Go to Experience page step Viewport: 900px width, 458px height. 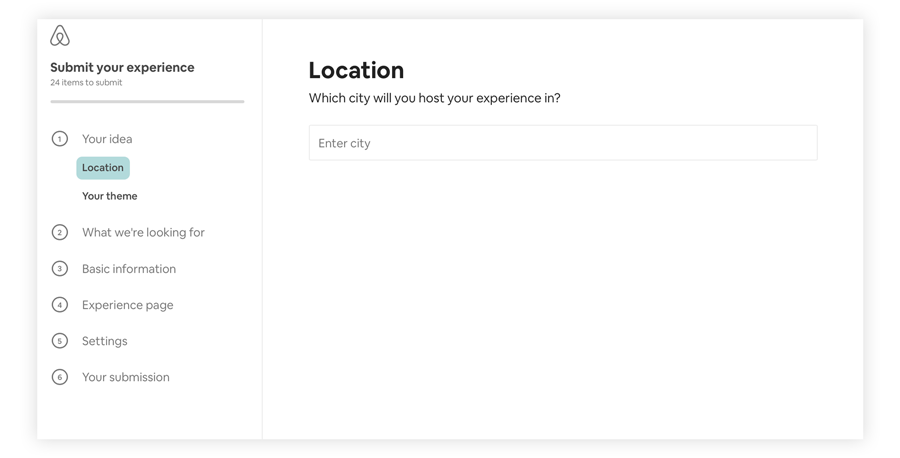127,305
